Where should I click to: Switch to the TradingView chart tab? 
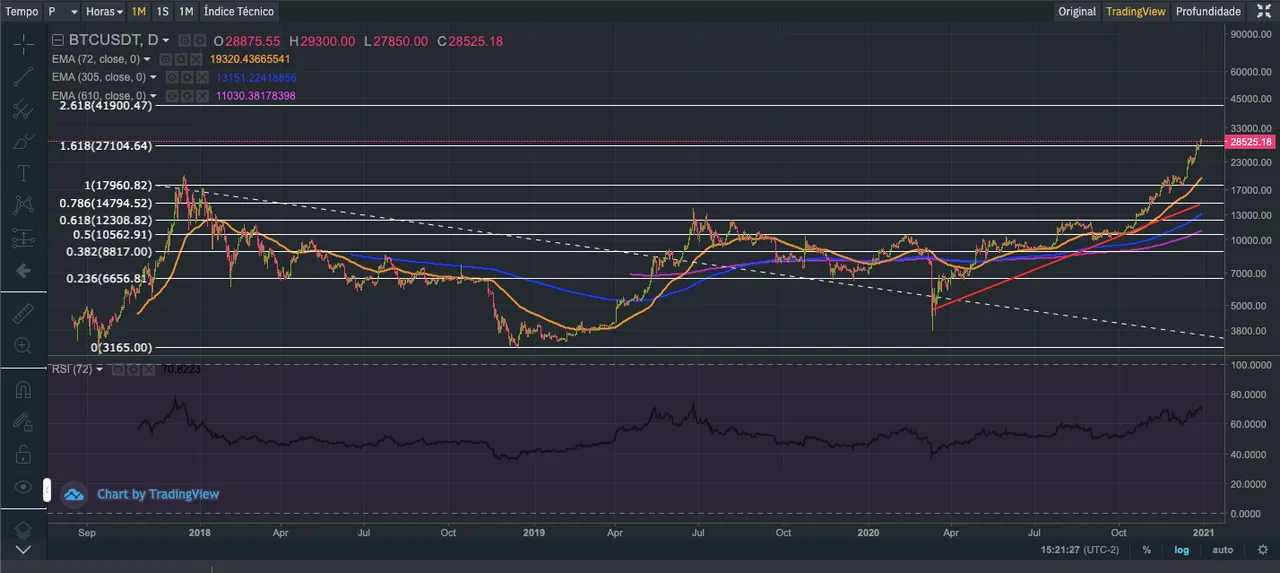pyautogui.click(x=1135, y=11)
